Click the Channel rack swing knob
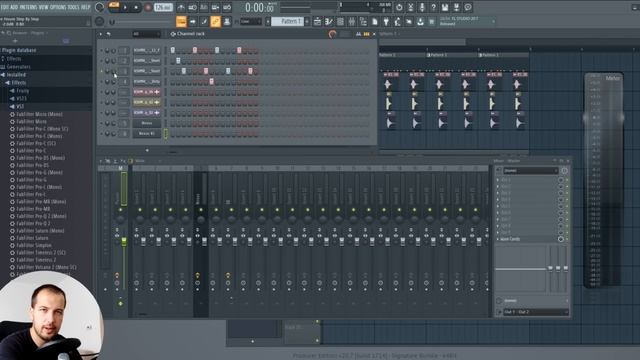640x360 pixels. (x=332, y=34)
